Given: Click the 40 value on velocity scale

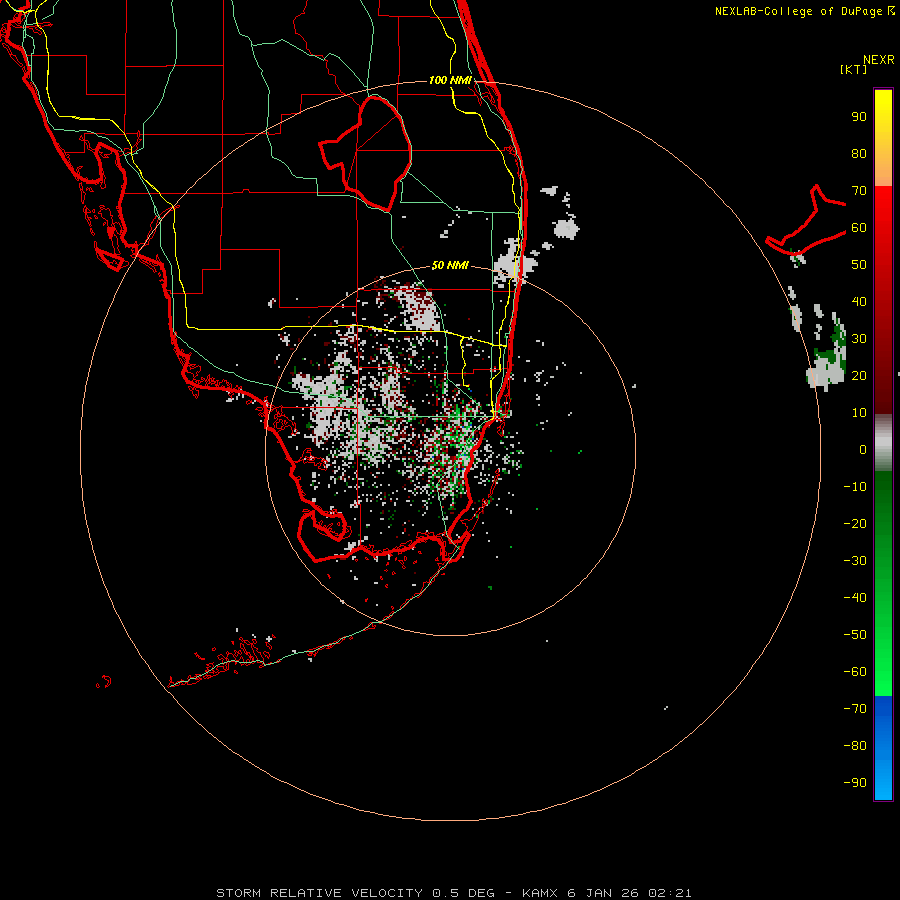Looking at the screenshot, I should pos(859,302).
